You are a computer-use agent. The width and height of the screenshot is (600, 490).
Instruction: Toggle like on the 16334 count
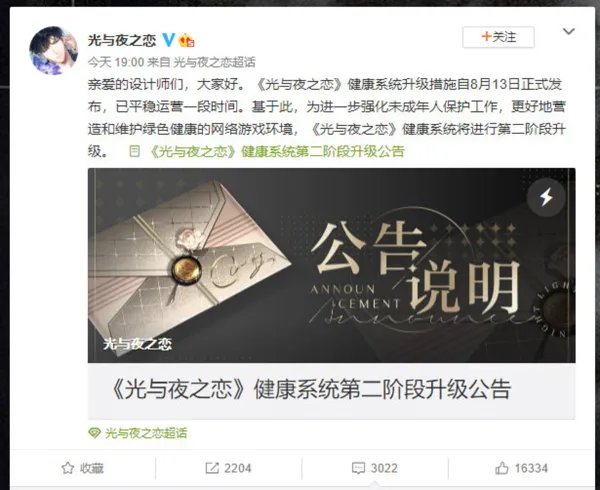(x=531, y=468)
